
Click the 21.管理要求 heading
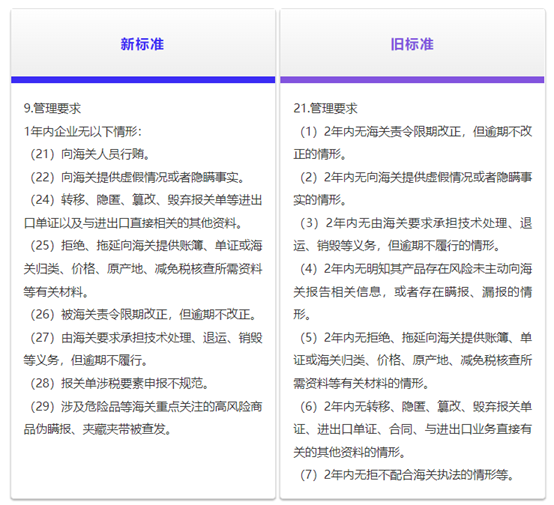[x=325, y=108]
